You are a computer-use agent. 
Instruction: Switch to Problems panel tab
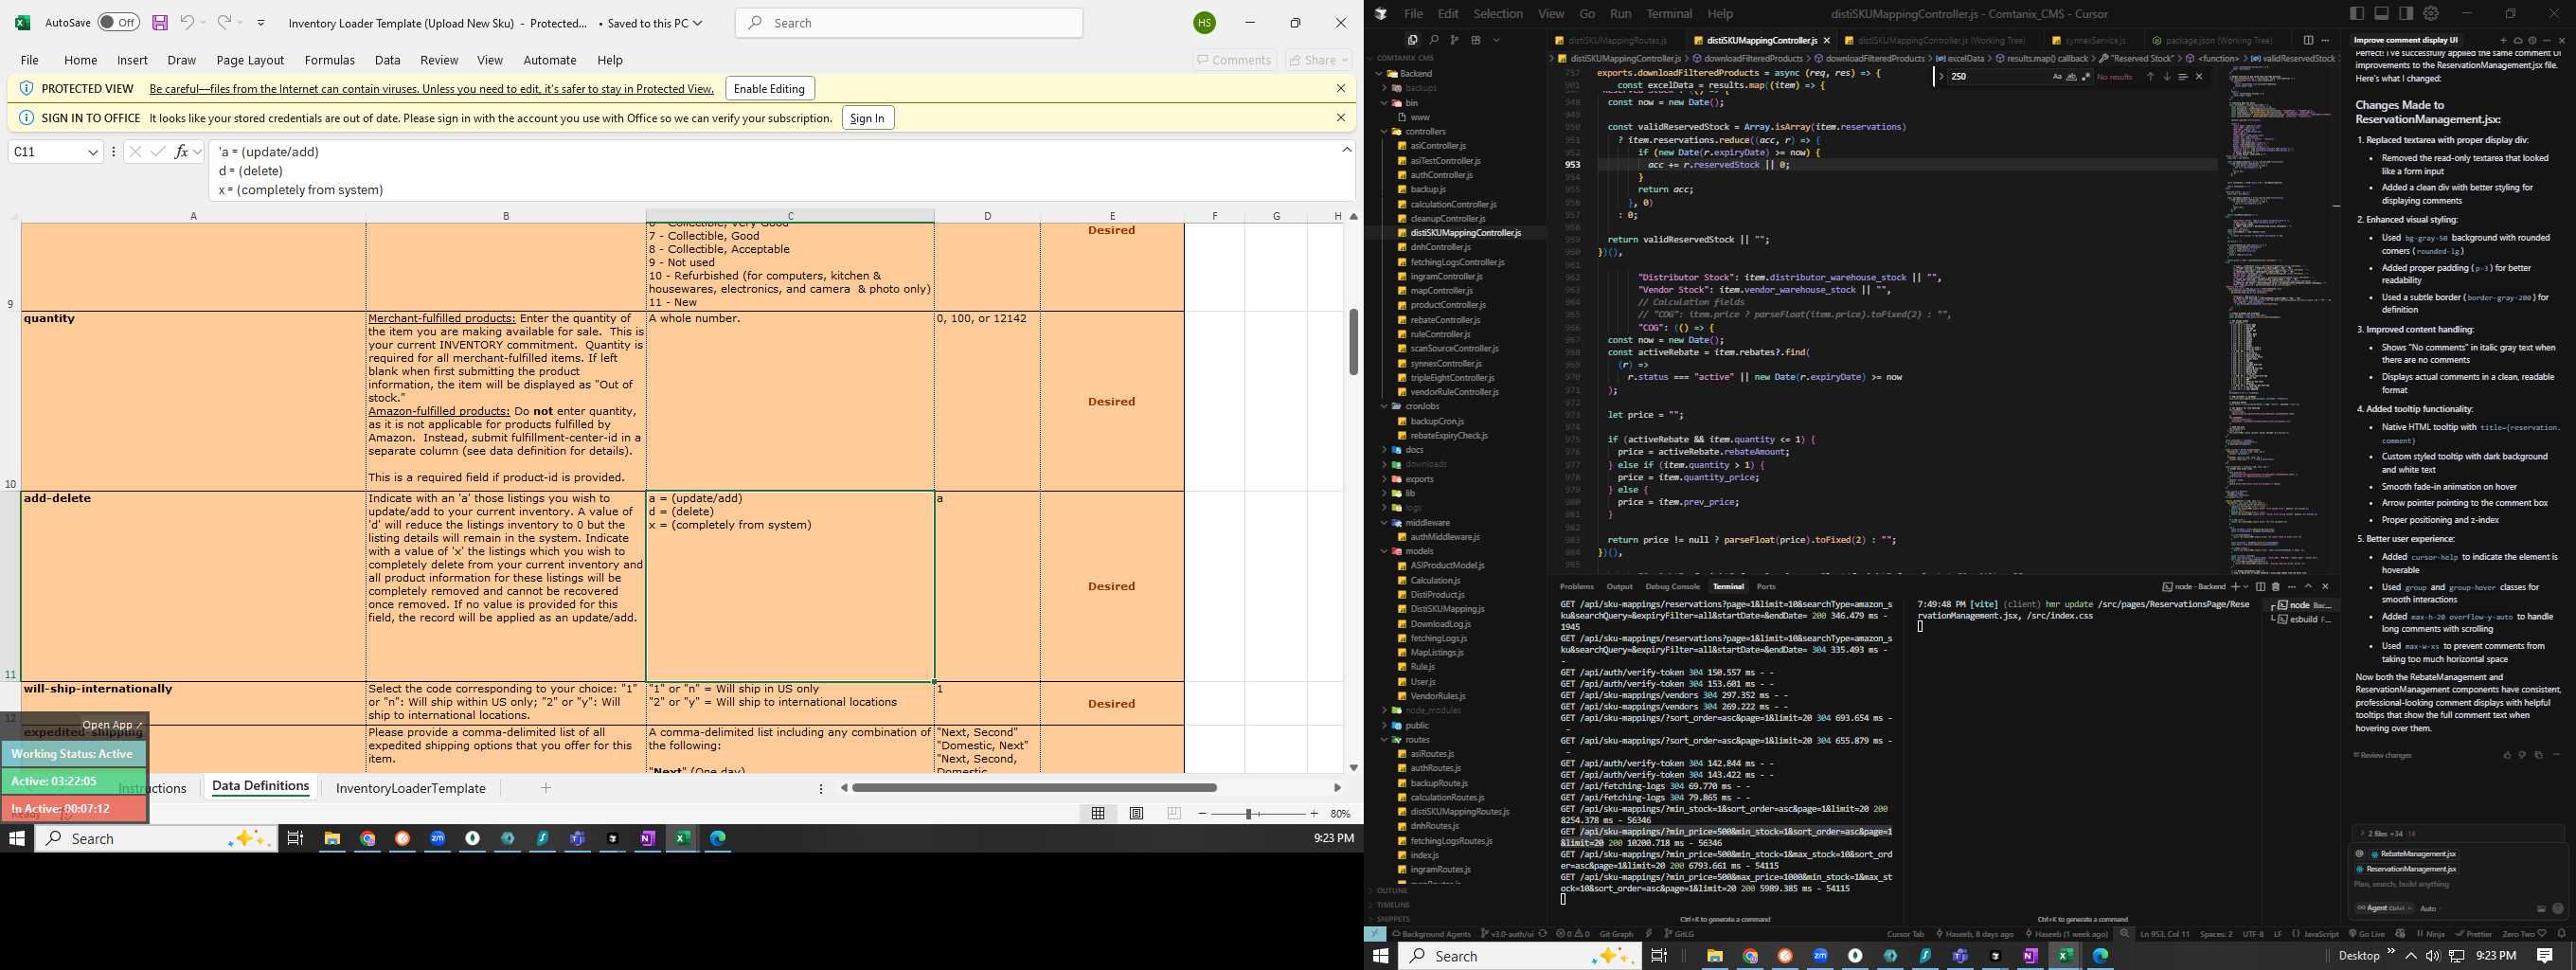click(x=1576, y=586)
